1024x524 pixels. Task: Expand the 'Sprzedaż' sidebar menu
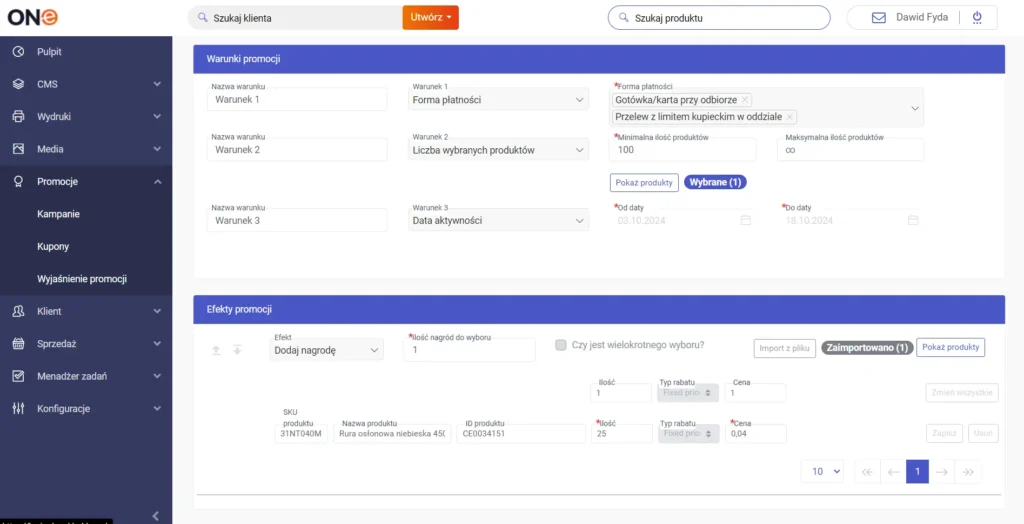coord(85,343)
